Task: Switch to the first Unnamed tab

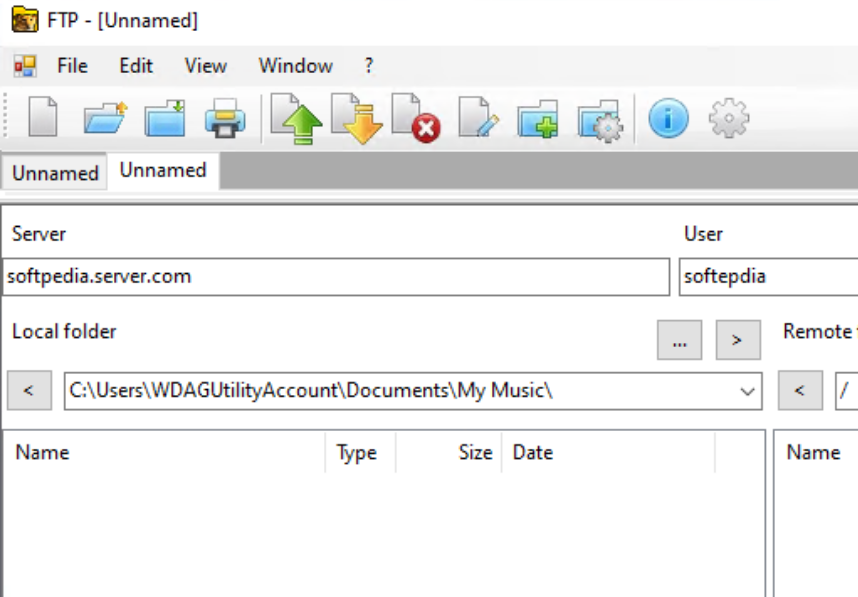Action: (x=55, y=173)
